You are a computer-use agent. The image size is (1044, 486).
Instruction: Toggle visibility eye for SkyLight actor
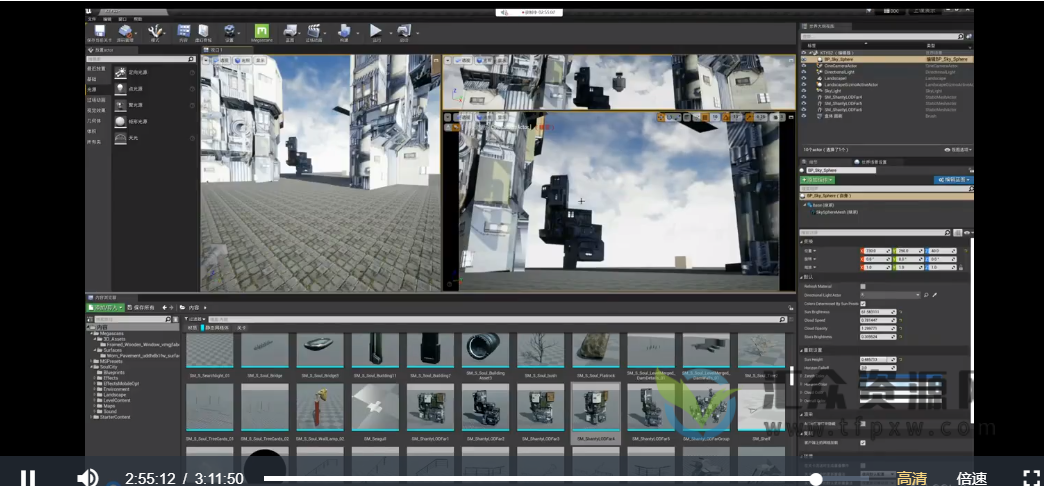804,90
